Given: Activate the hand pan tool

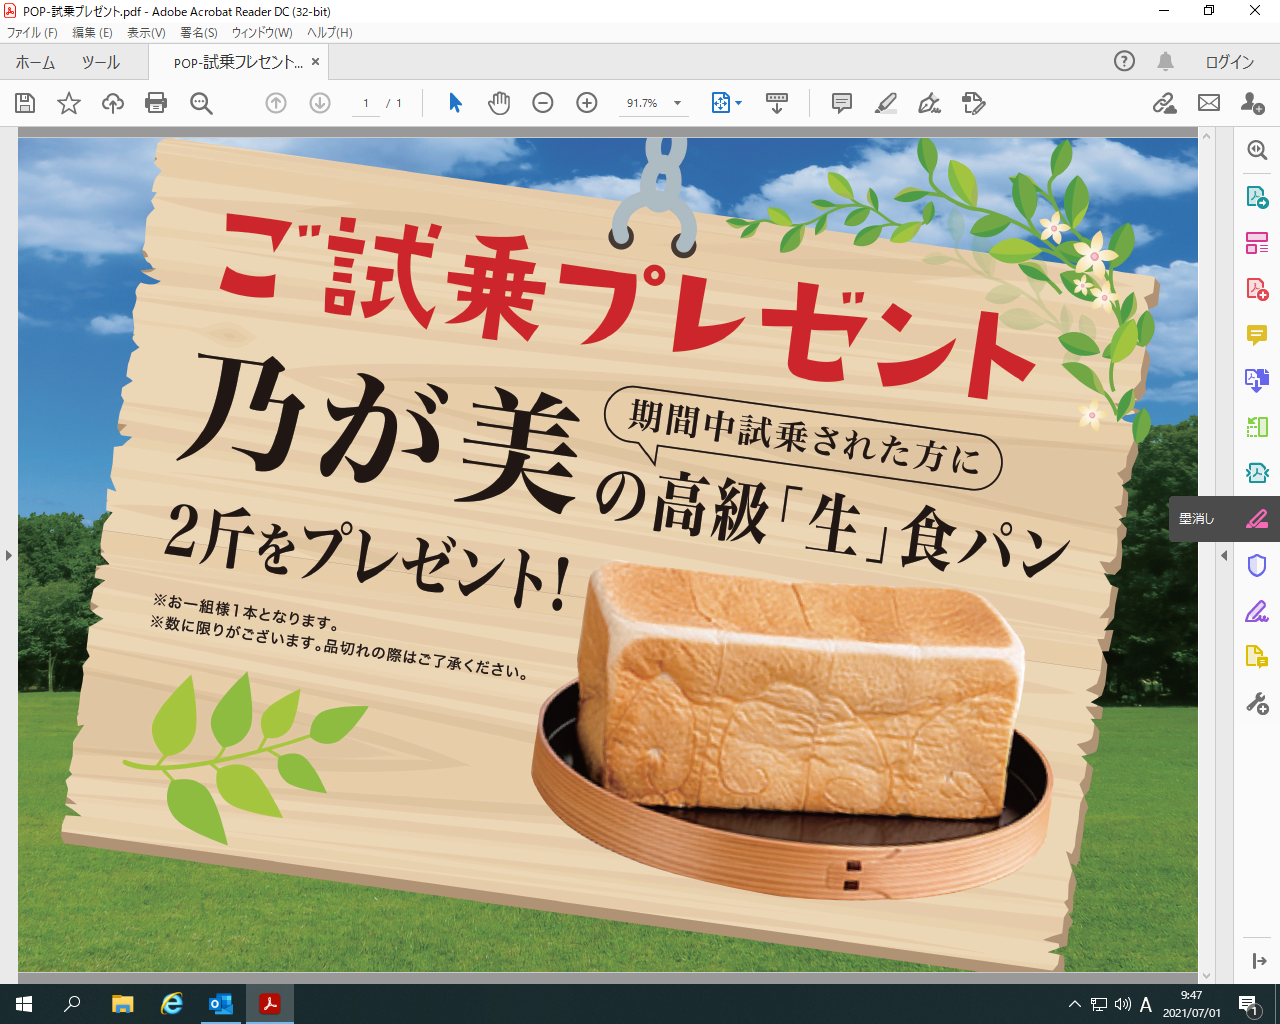Looking at the screenshot, I should point(499,103).
